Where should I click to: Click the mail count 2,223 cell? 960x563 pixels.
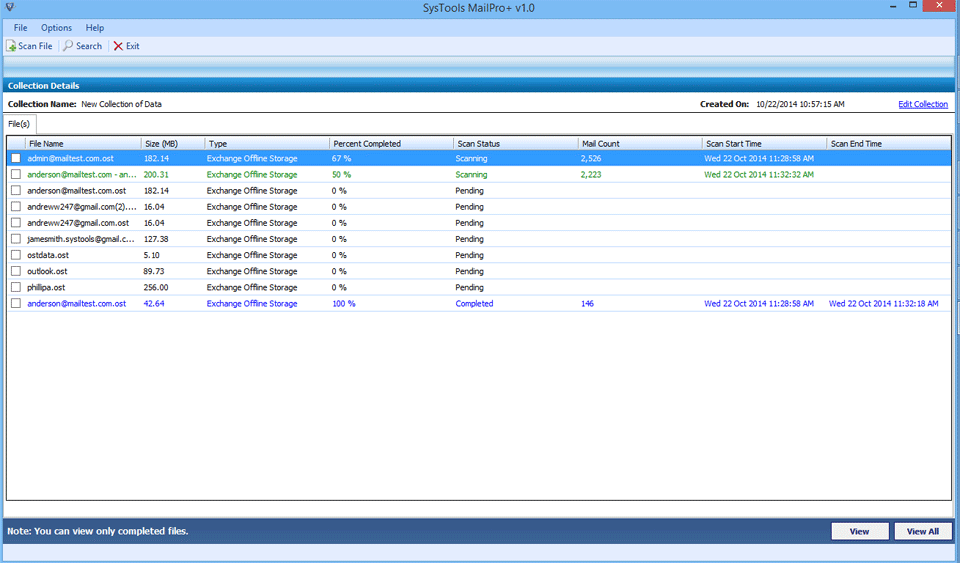tap(591, 174)
